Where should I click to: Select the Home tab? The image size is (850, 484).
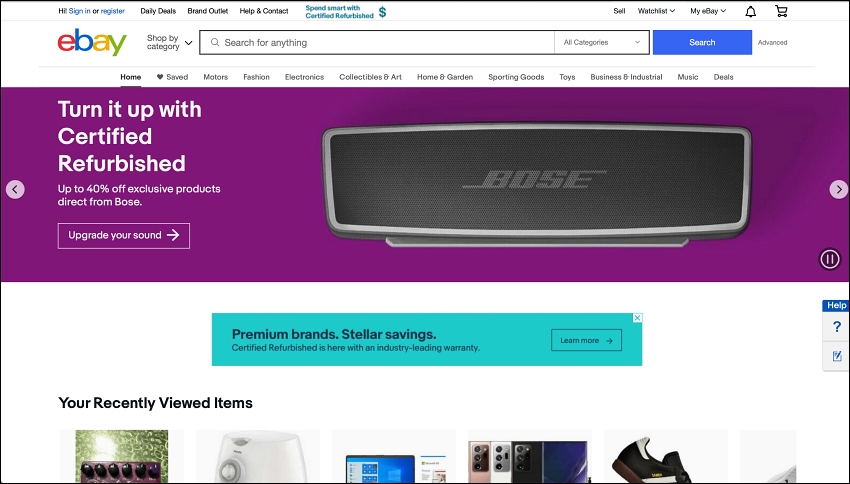(131, 77)
